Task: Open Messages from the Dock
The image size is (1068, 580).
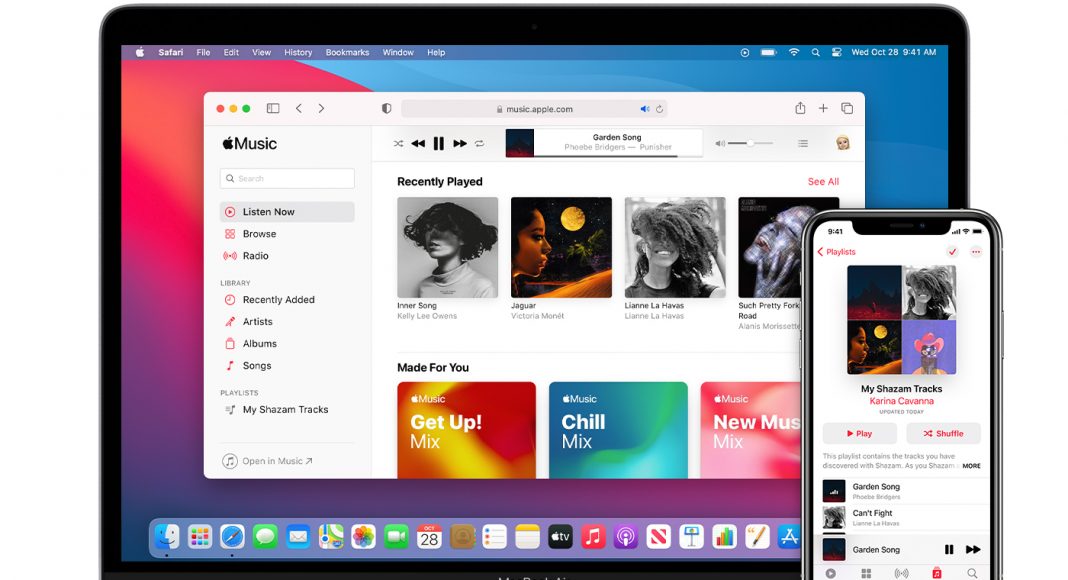Action: point(265,537)
